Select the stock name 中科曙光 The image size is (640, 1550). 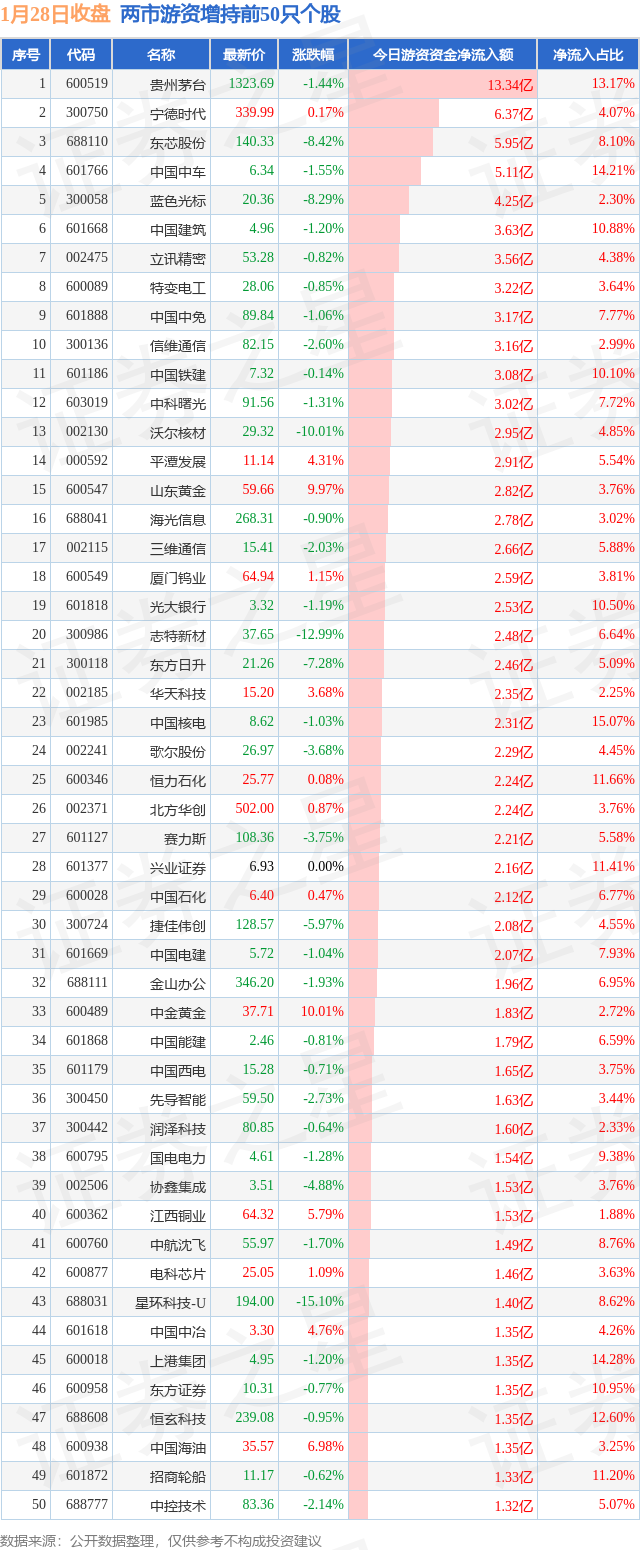point(178,404)
